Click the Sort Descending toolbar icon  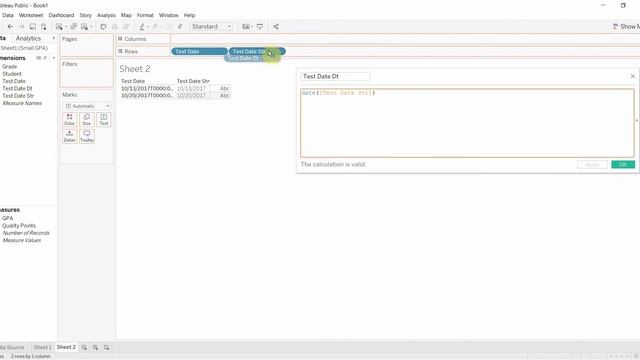[x=126, y=27]
